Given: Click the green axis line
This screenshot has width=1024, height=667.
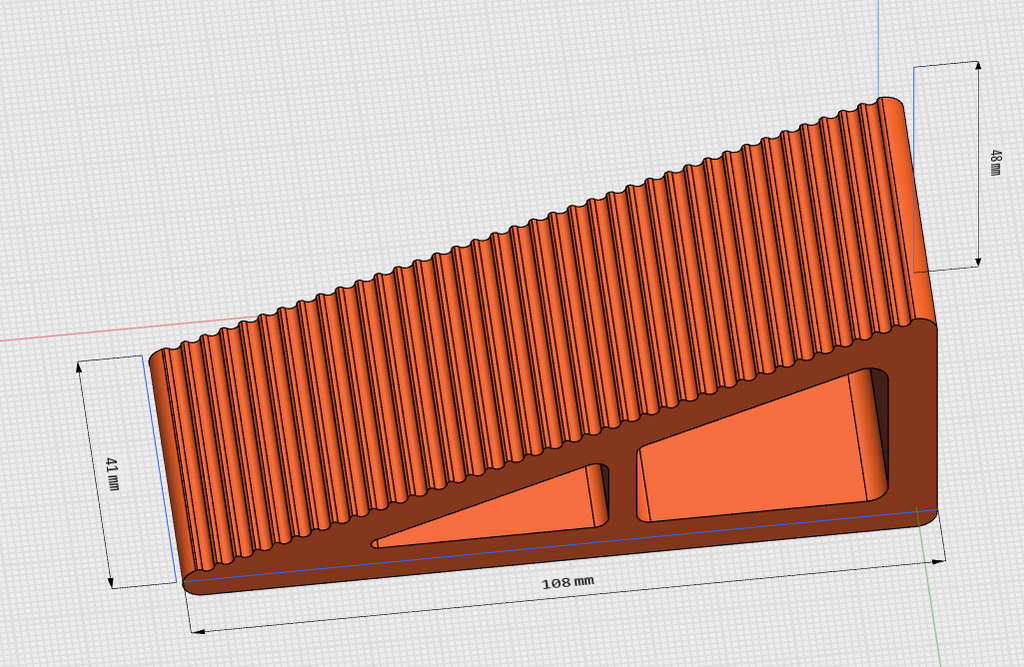Looking at the screenshot, I should (930, 588).
